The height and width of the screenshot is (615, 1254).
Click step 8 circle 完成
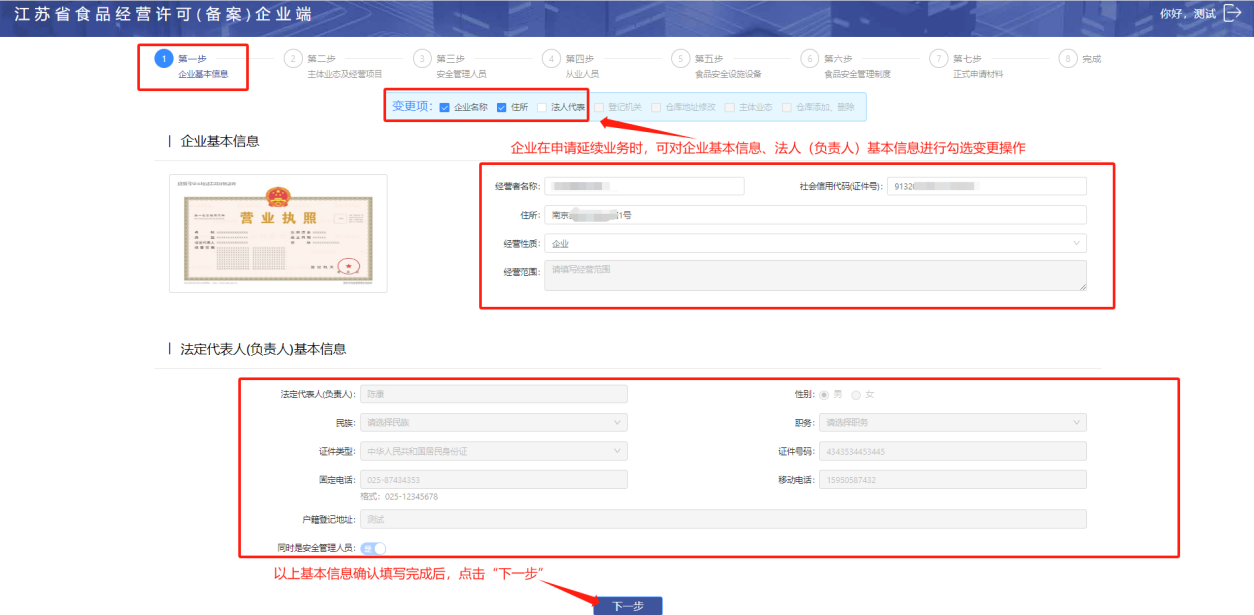pos(1068,59)
